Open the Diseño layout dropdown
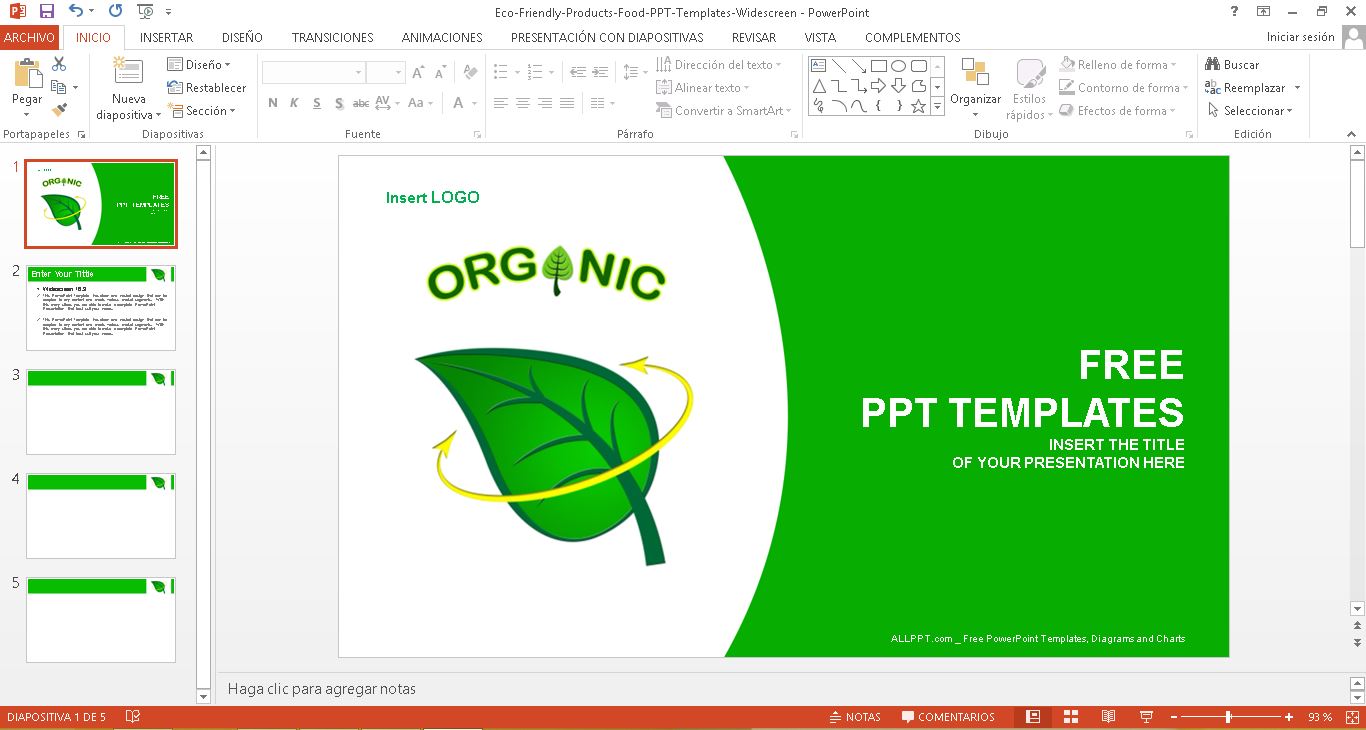 click(x=199, y=65)
